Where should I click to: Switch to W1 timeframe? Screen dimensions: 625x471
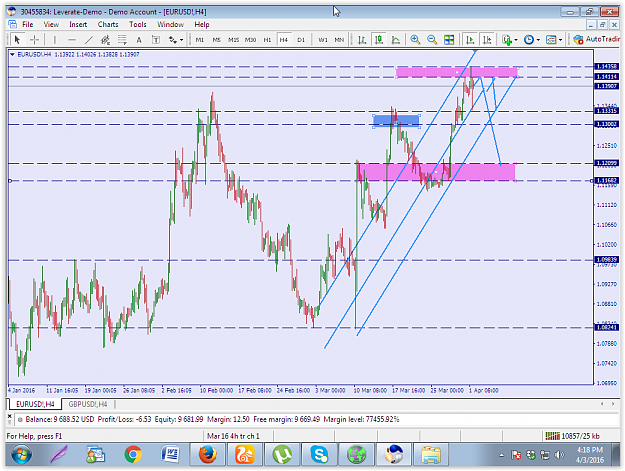323,40
